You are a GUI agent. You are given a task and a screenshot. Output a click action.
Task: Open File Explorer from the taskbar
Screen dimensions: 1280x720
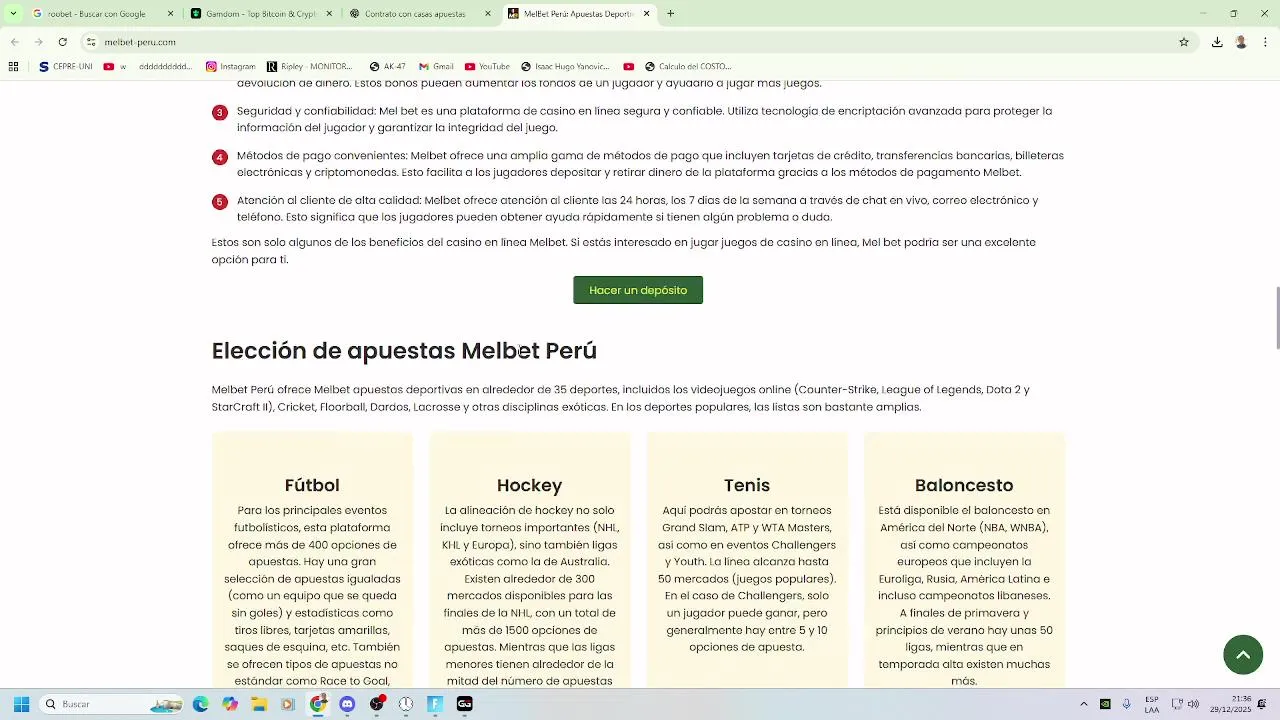coord(259,704)
